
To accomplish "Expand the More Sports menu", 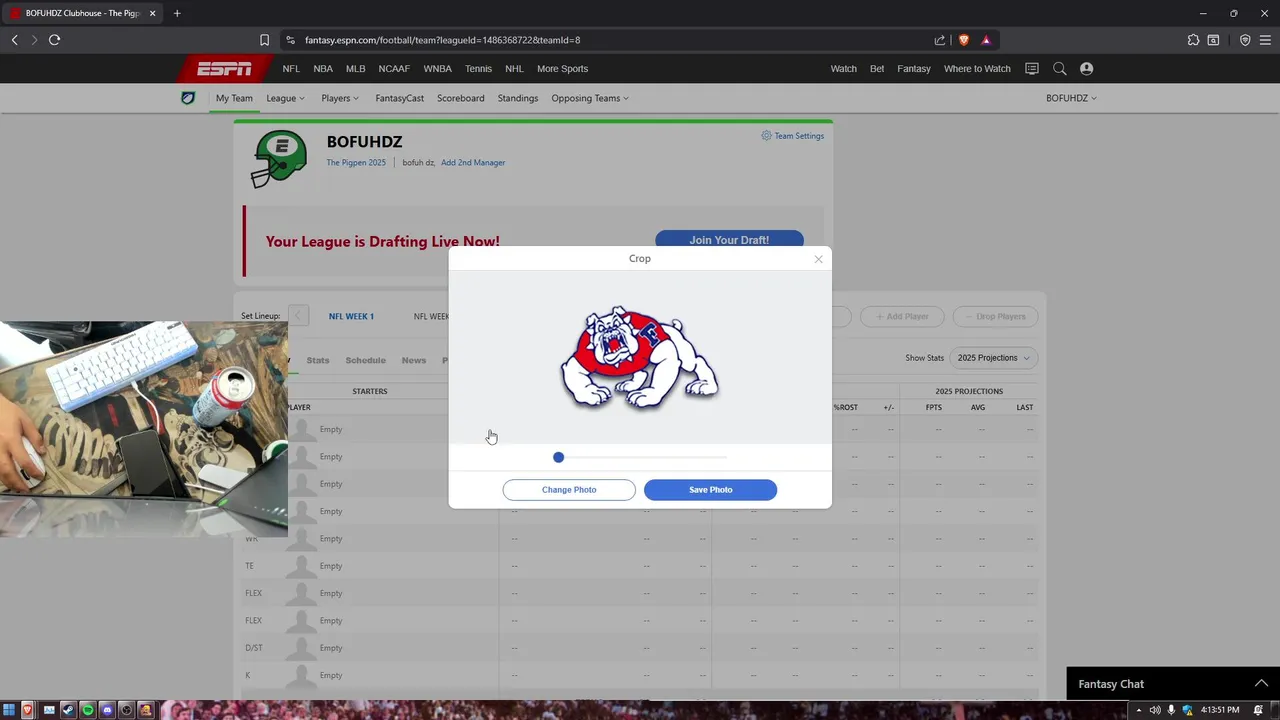I will point(562,69).
